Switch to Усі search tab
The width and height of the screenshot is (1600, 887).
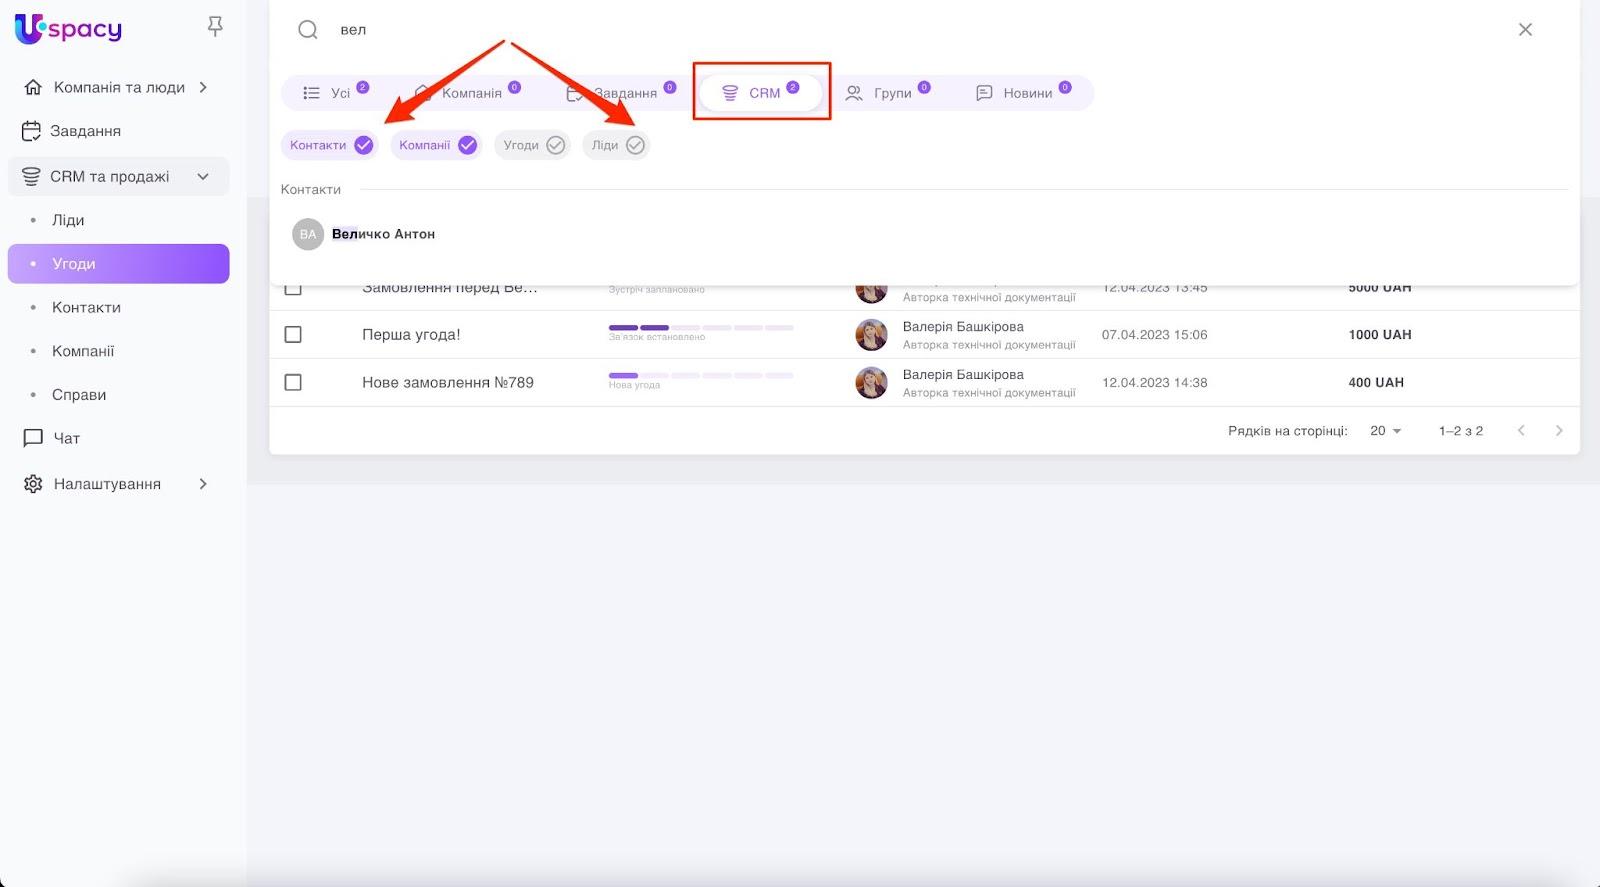(335, 93)
